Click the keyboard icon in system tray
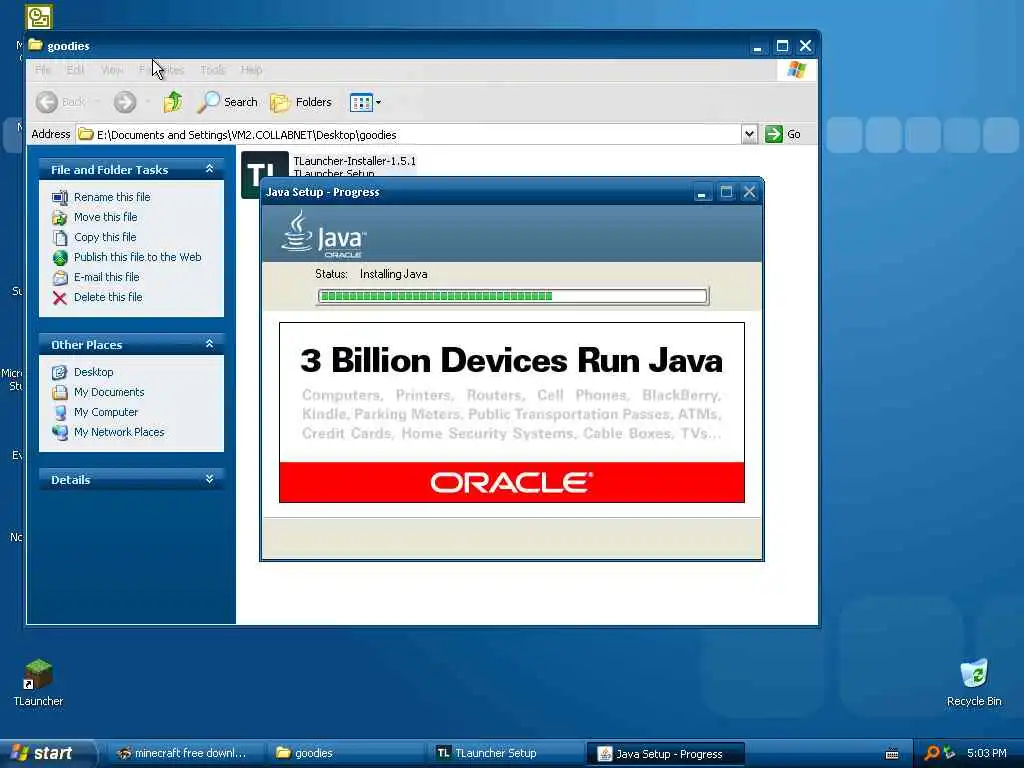This screenshot has height=768, width=1024. tap(892, 754)
